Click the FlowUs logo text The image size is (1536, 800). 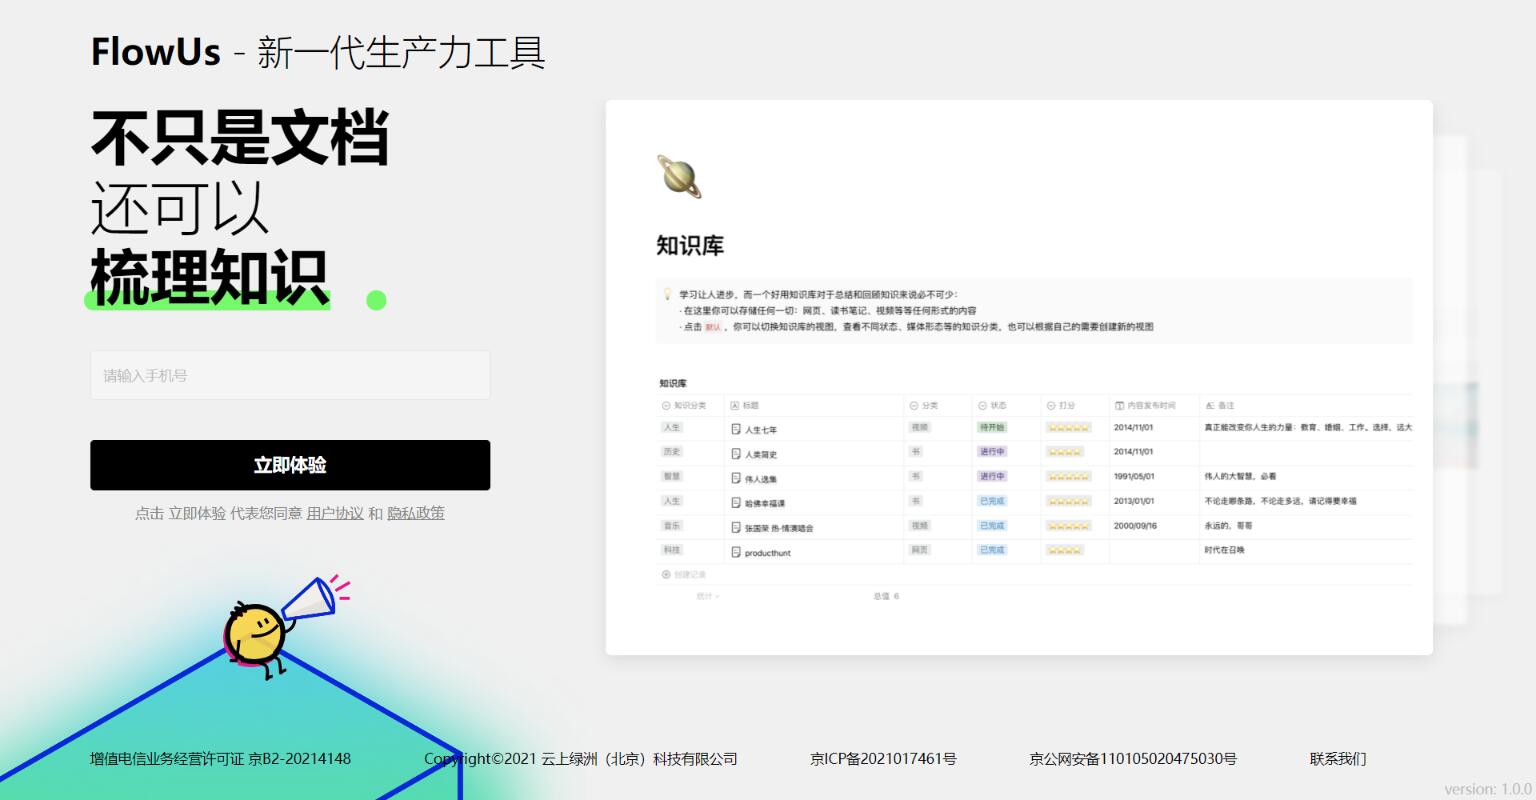(x=155, y=52)
